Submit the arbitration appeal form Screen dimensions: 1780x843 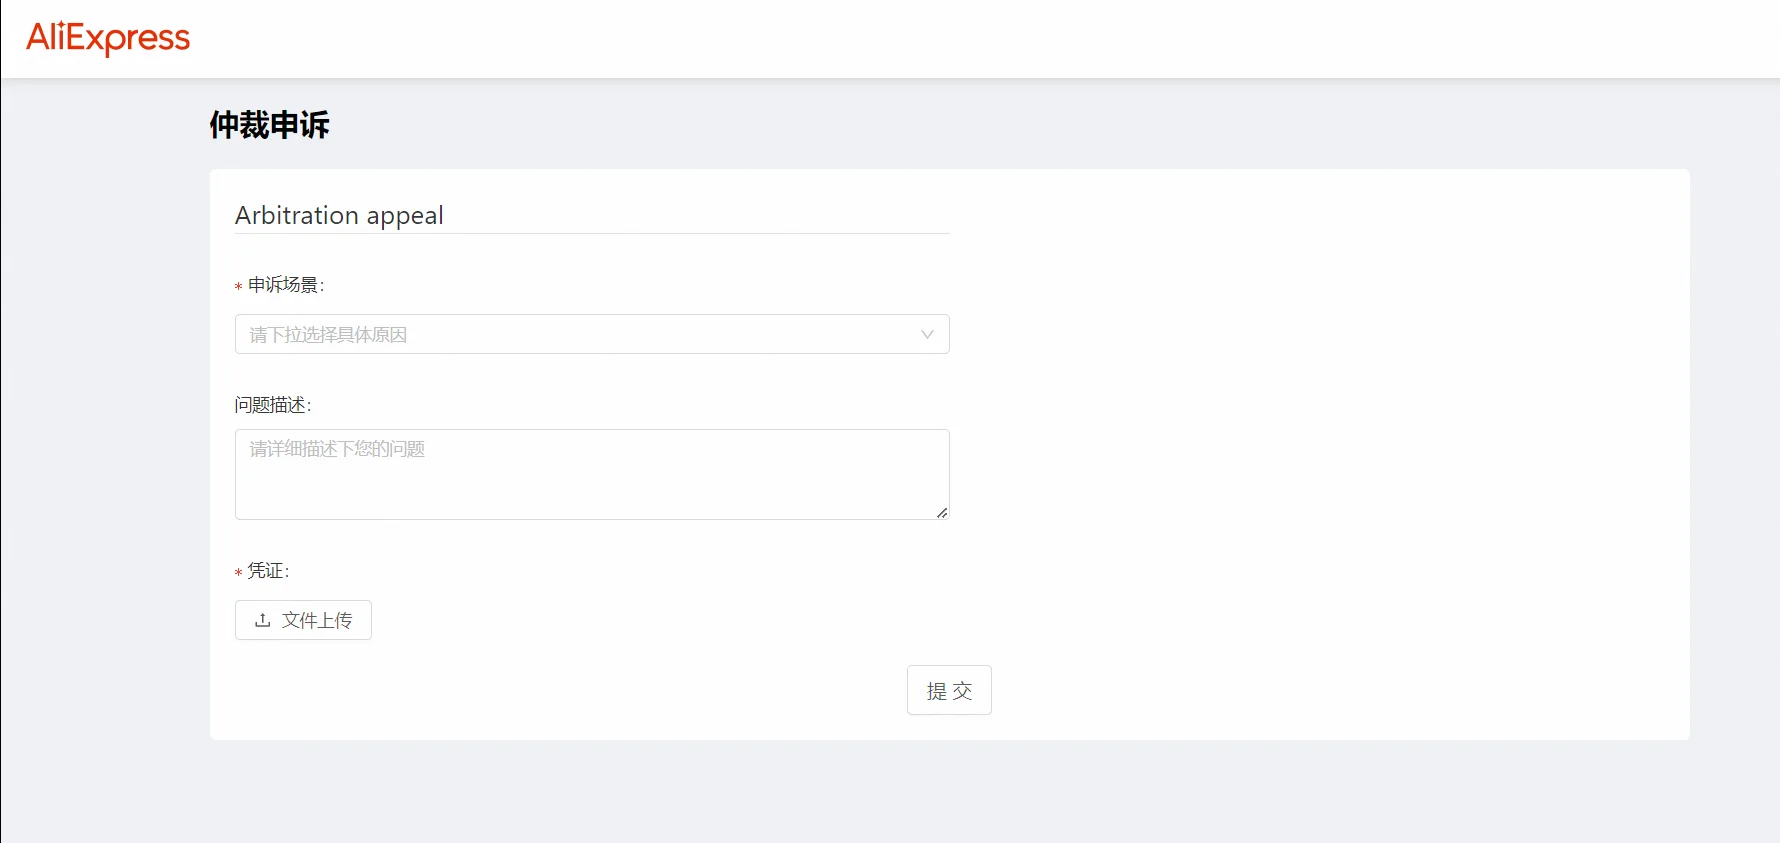click(x=948, y=690)
